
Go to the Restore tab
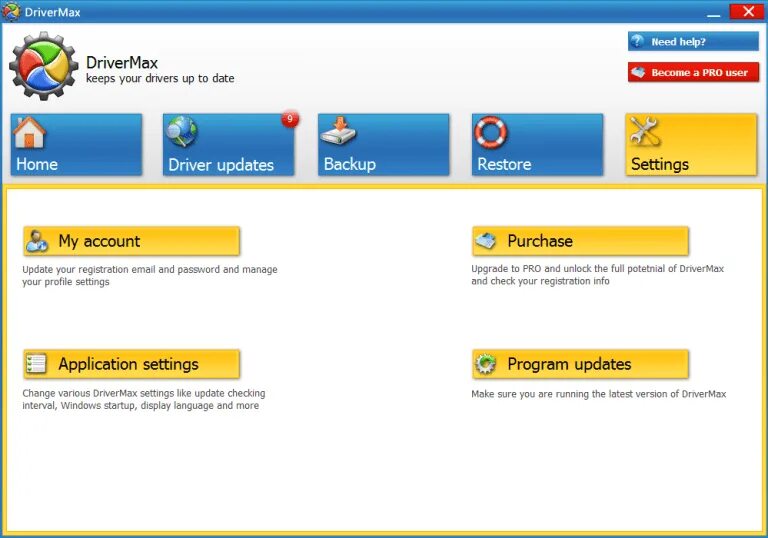coord(537,145)
